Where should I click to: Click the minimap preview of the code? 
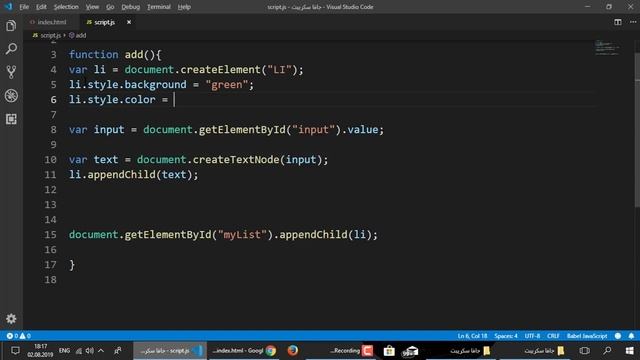tap(607, 47)
